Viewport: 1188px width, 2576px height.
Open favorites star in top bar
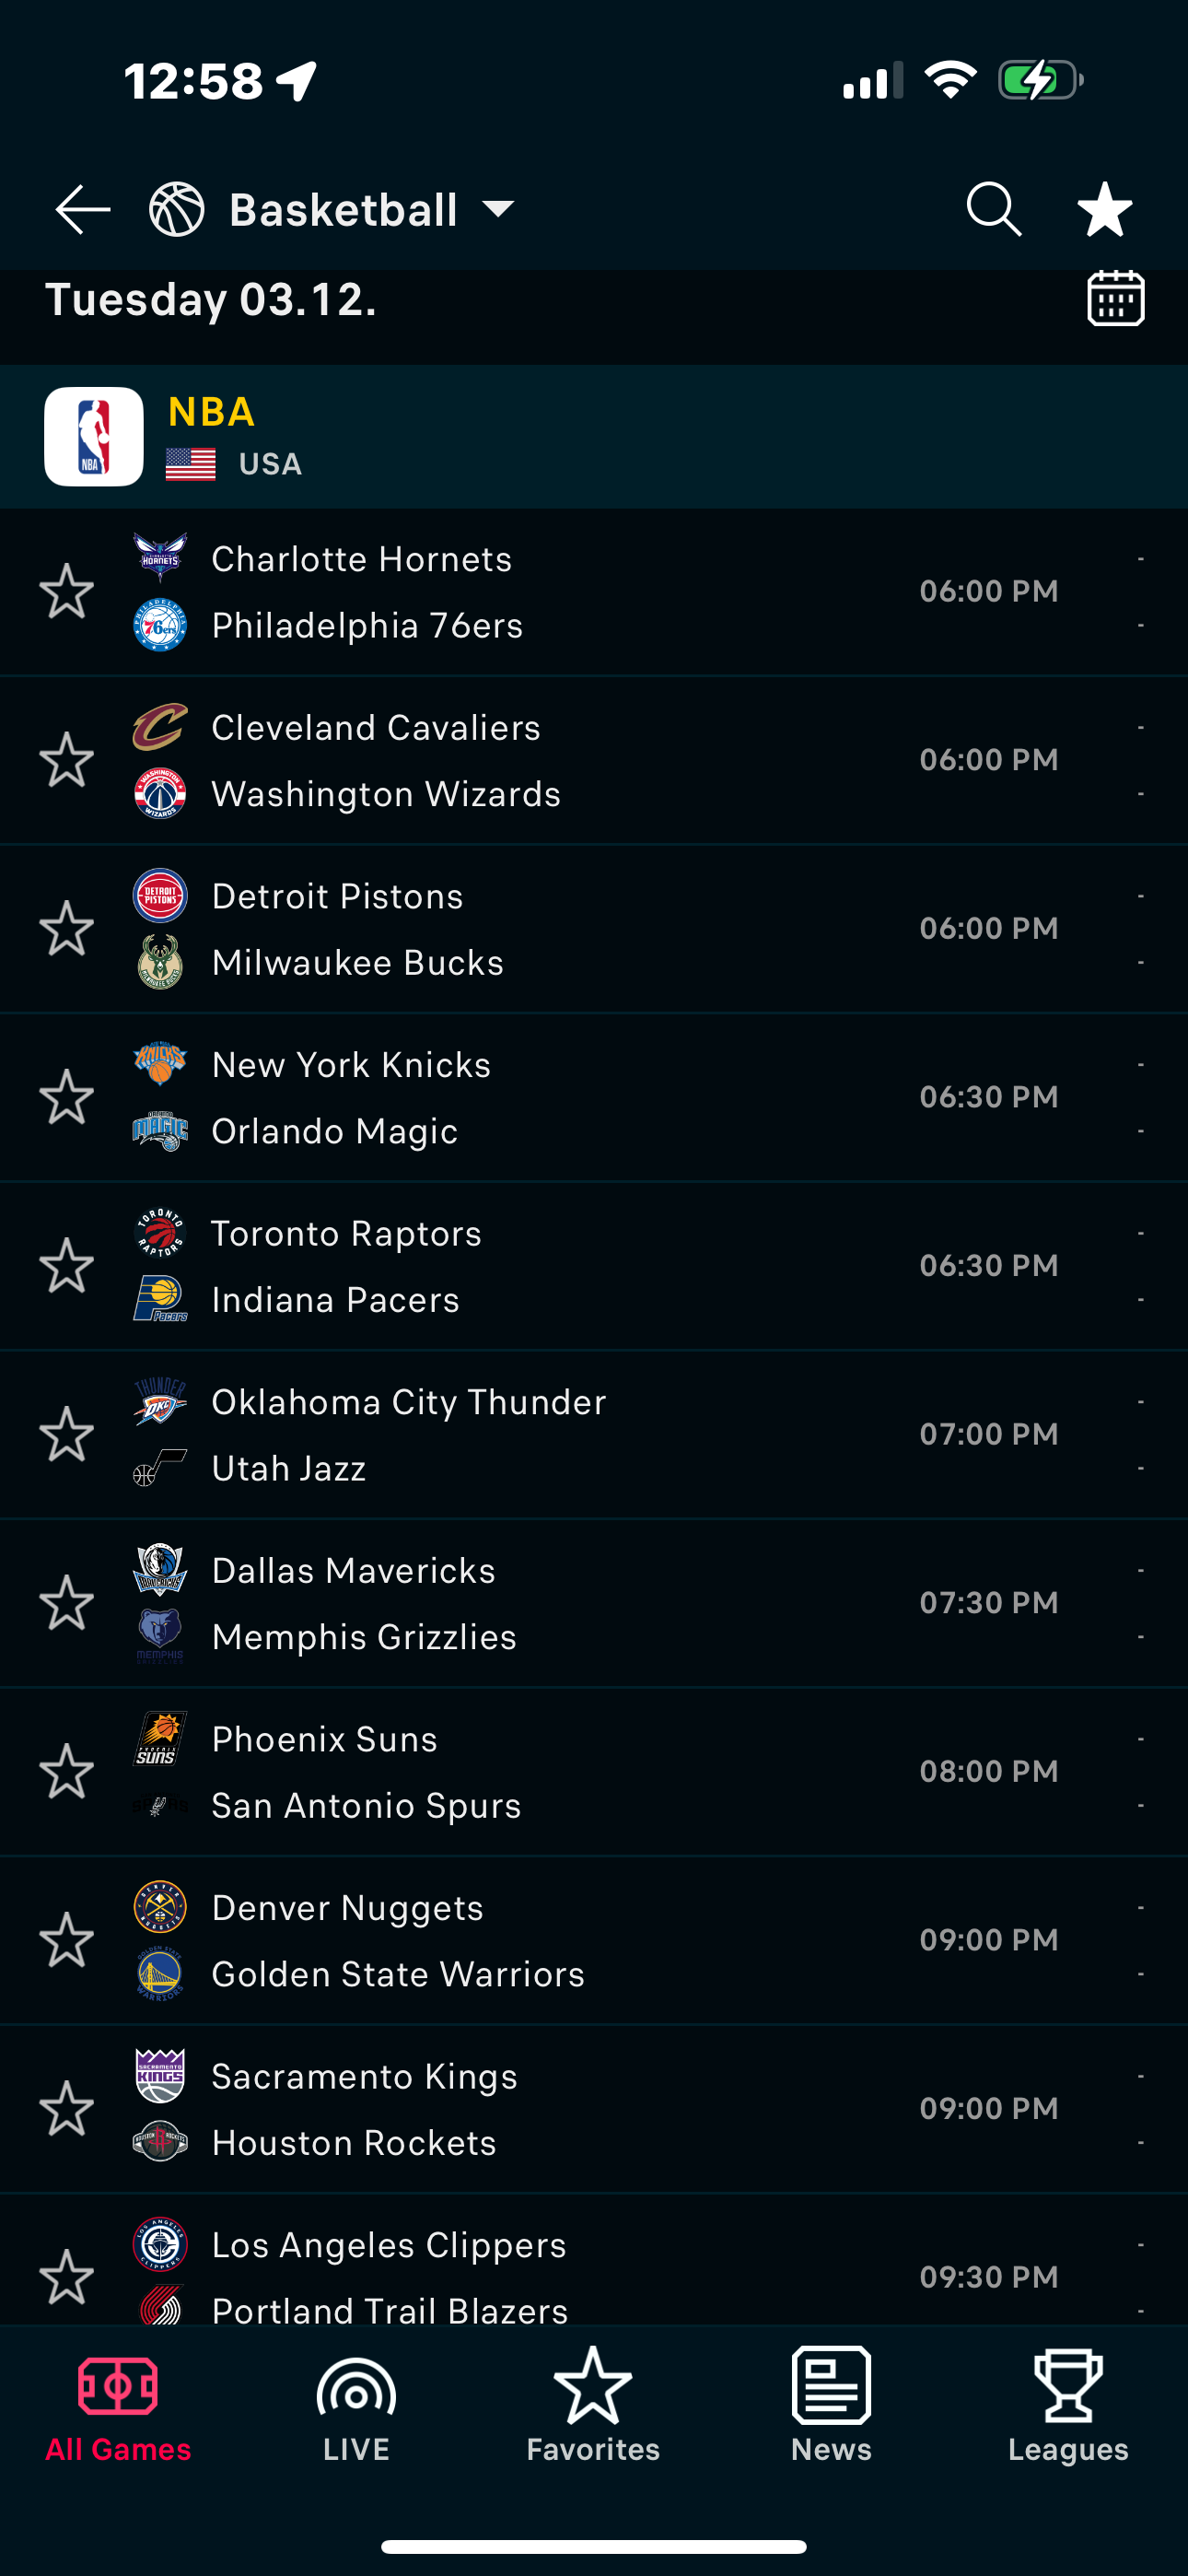pyautogui.click(x=1104, y=209)
